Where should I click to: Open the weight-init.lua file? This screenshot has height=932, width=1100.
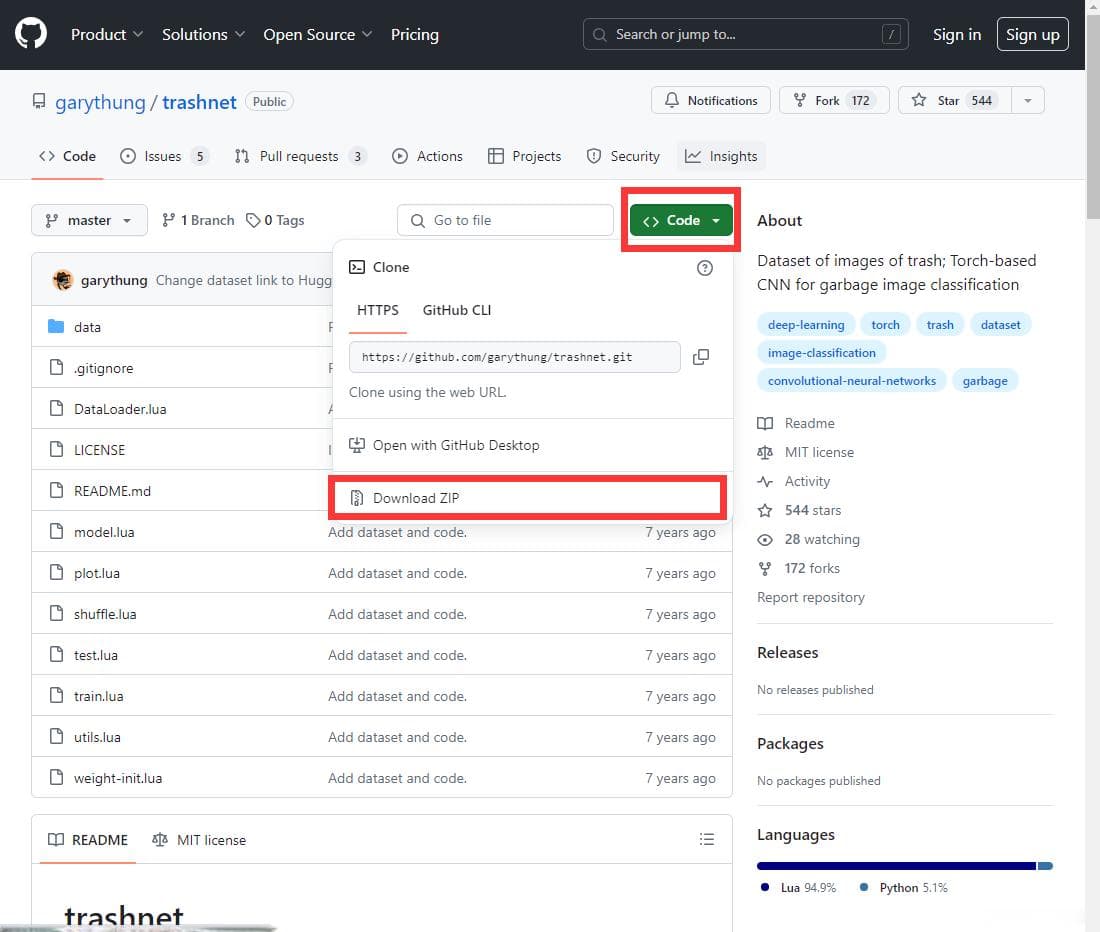(118, 778)
